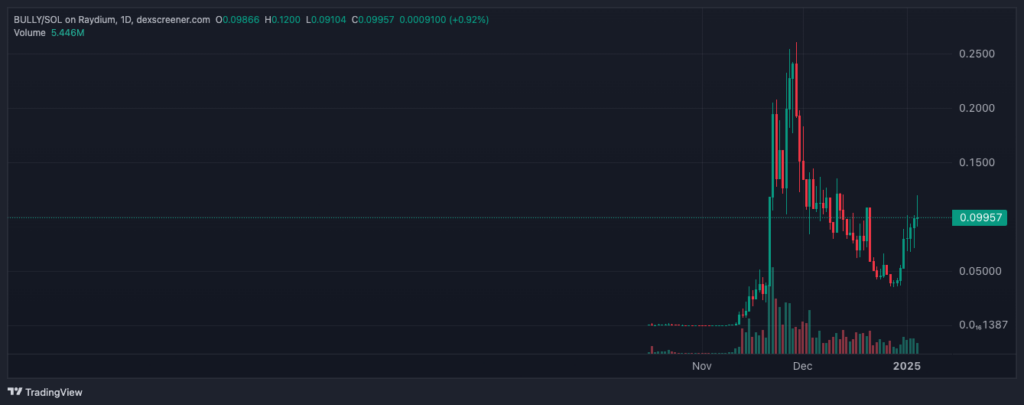Click the low price value L0.09104
The width and height of the screenshot is (1024, 405).
326,20
